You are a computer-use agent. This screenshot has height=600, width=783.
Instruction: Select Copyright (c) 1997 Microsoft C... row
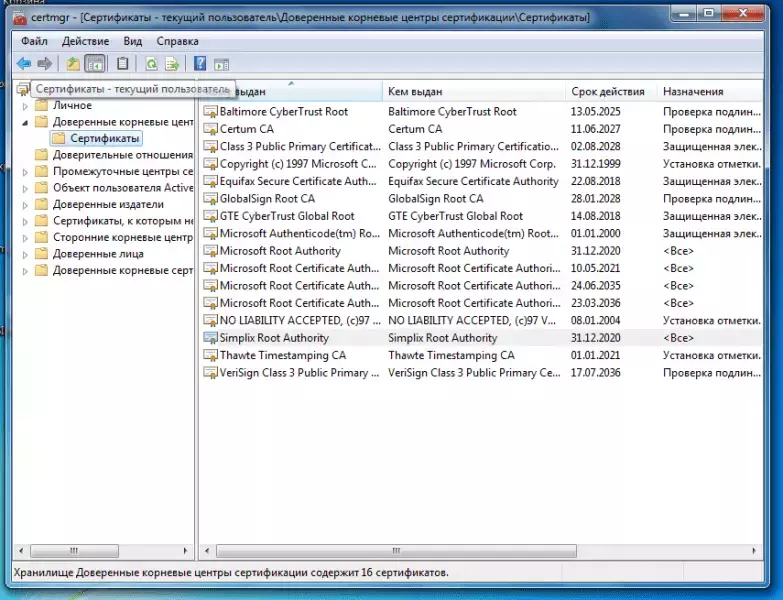(481, 164)
